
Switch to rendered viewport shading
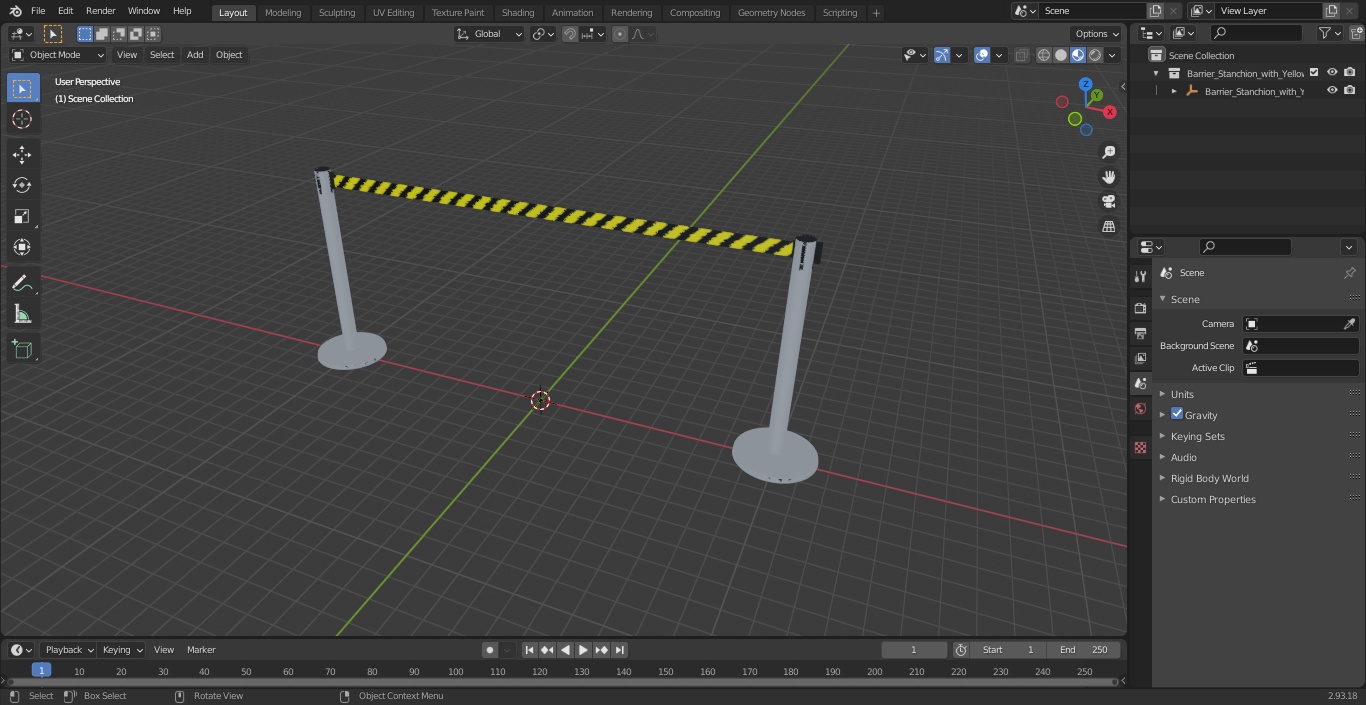coord(1095,55)
